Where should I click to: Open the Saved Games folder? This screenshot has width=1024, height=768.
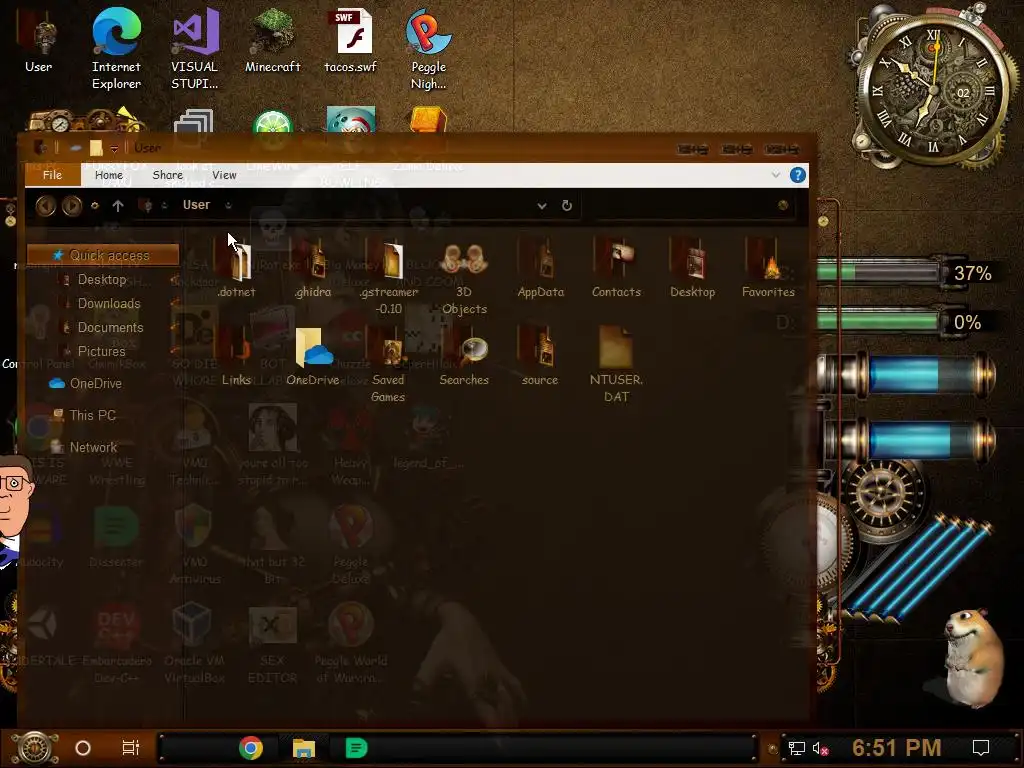coord(389,364)
